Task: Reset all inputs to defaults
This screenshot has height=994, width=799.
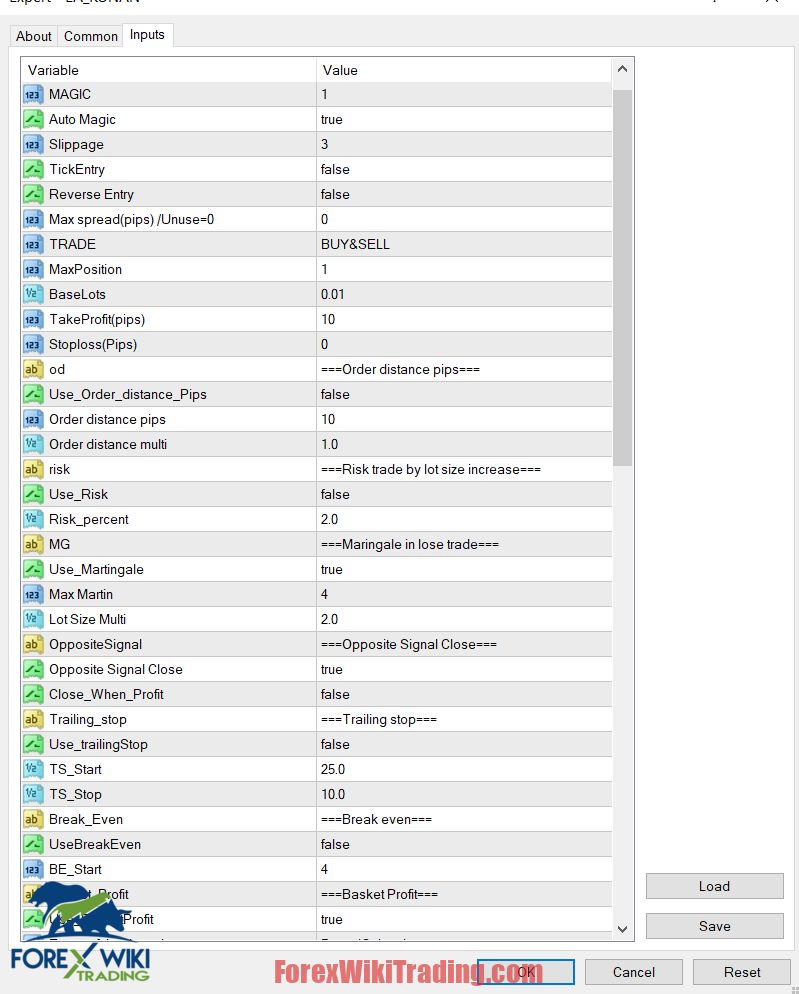Action: click(x=742, y=972)
